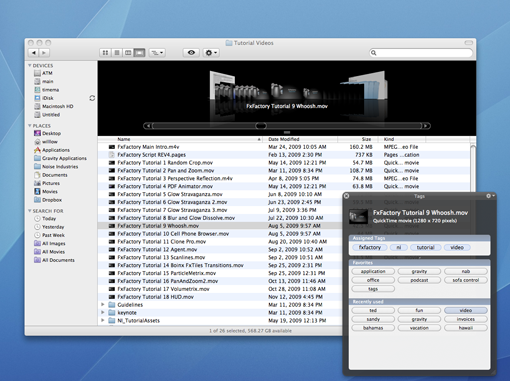The image size is (510, 381).
Task: Click the Tags panel file thumbnail
Action: coord(358,217)
